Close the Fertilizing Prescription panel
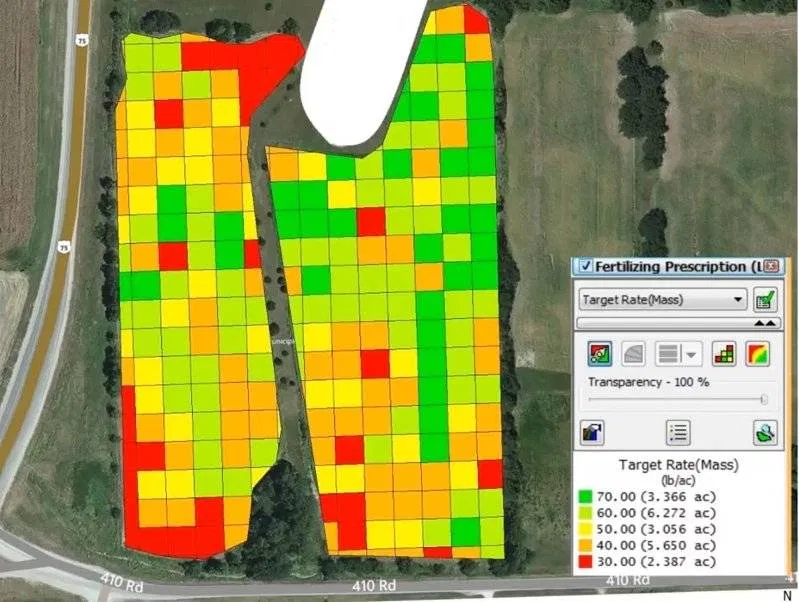 click(770, 267)
